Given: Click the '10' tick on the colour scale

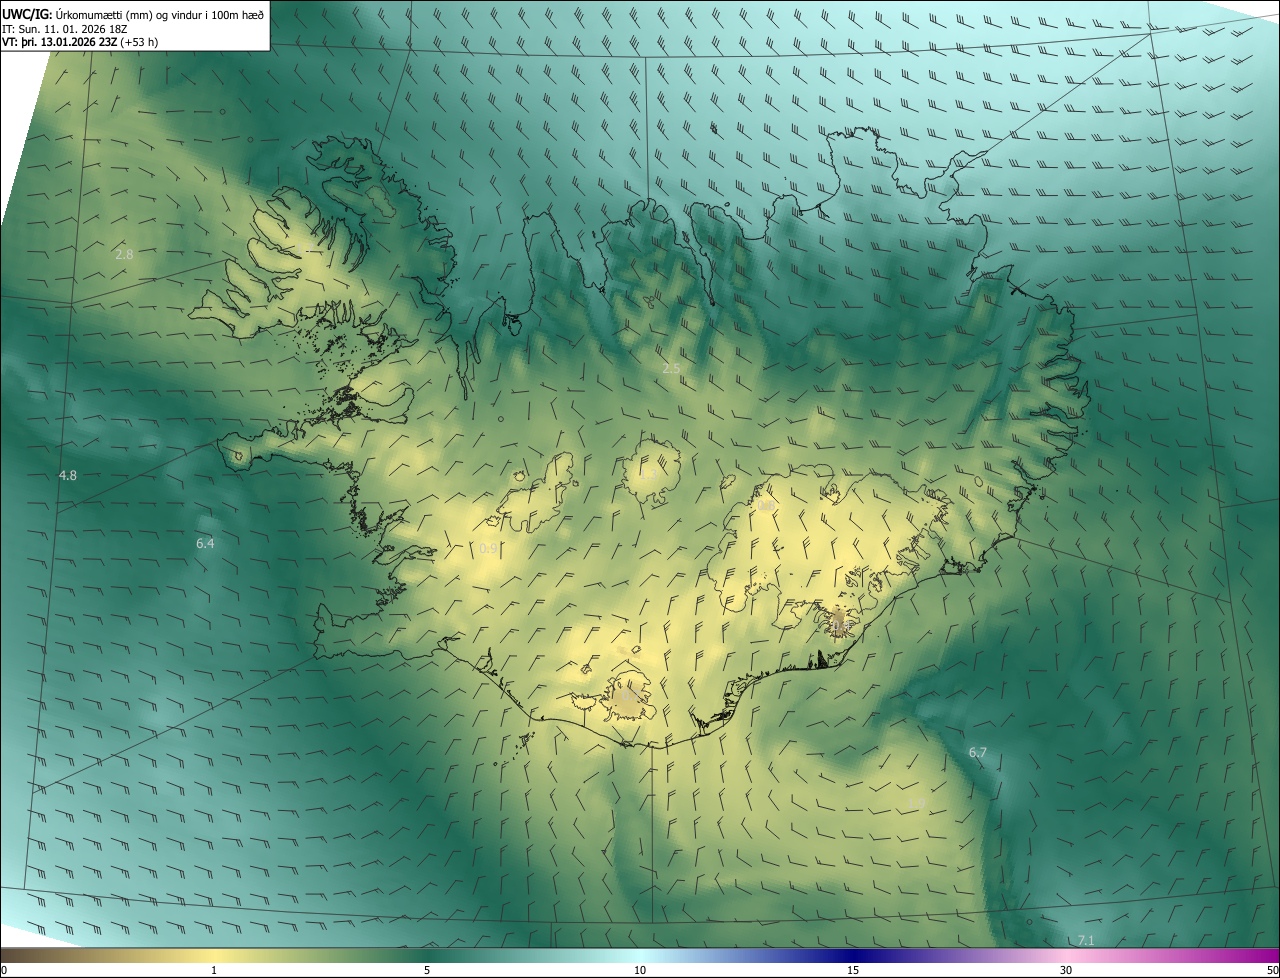Looking at the screenshot, I should click(640, 971).
